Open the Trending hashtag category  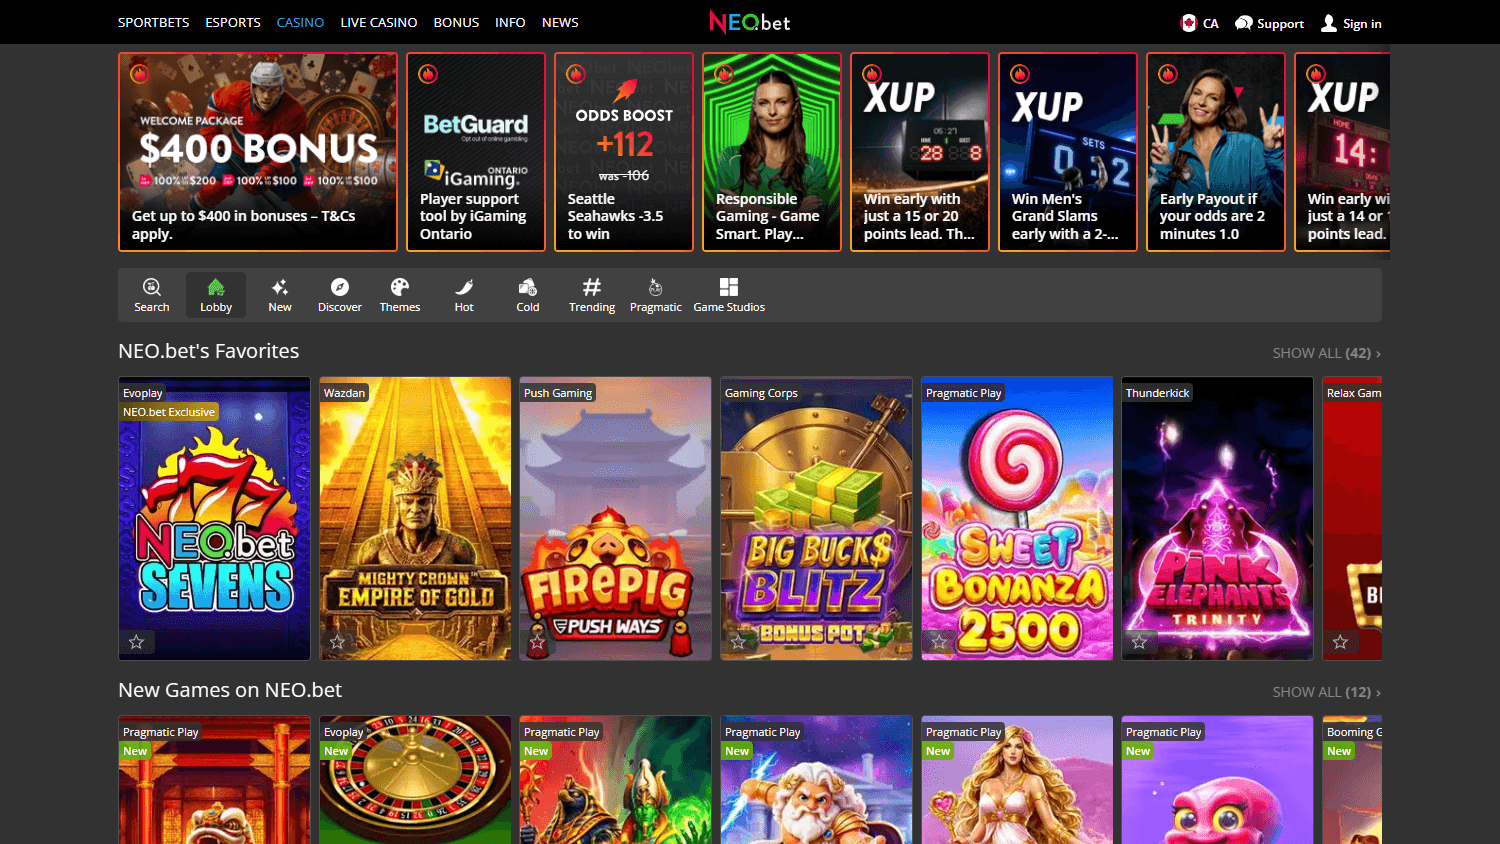[592, 295]
